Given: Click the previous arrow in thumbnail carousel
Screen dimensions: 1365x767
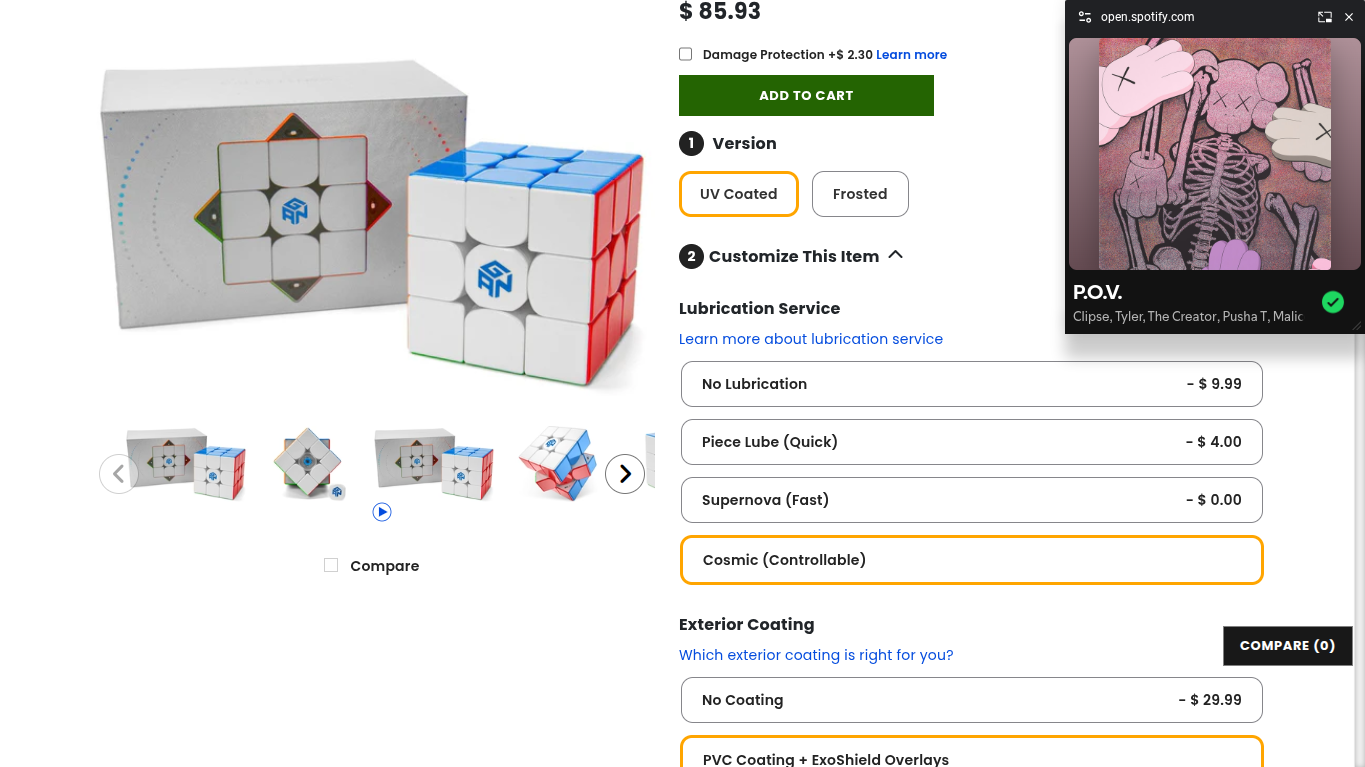Looking at the screenshot, I should (x=119, y=474).
